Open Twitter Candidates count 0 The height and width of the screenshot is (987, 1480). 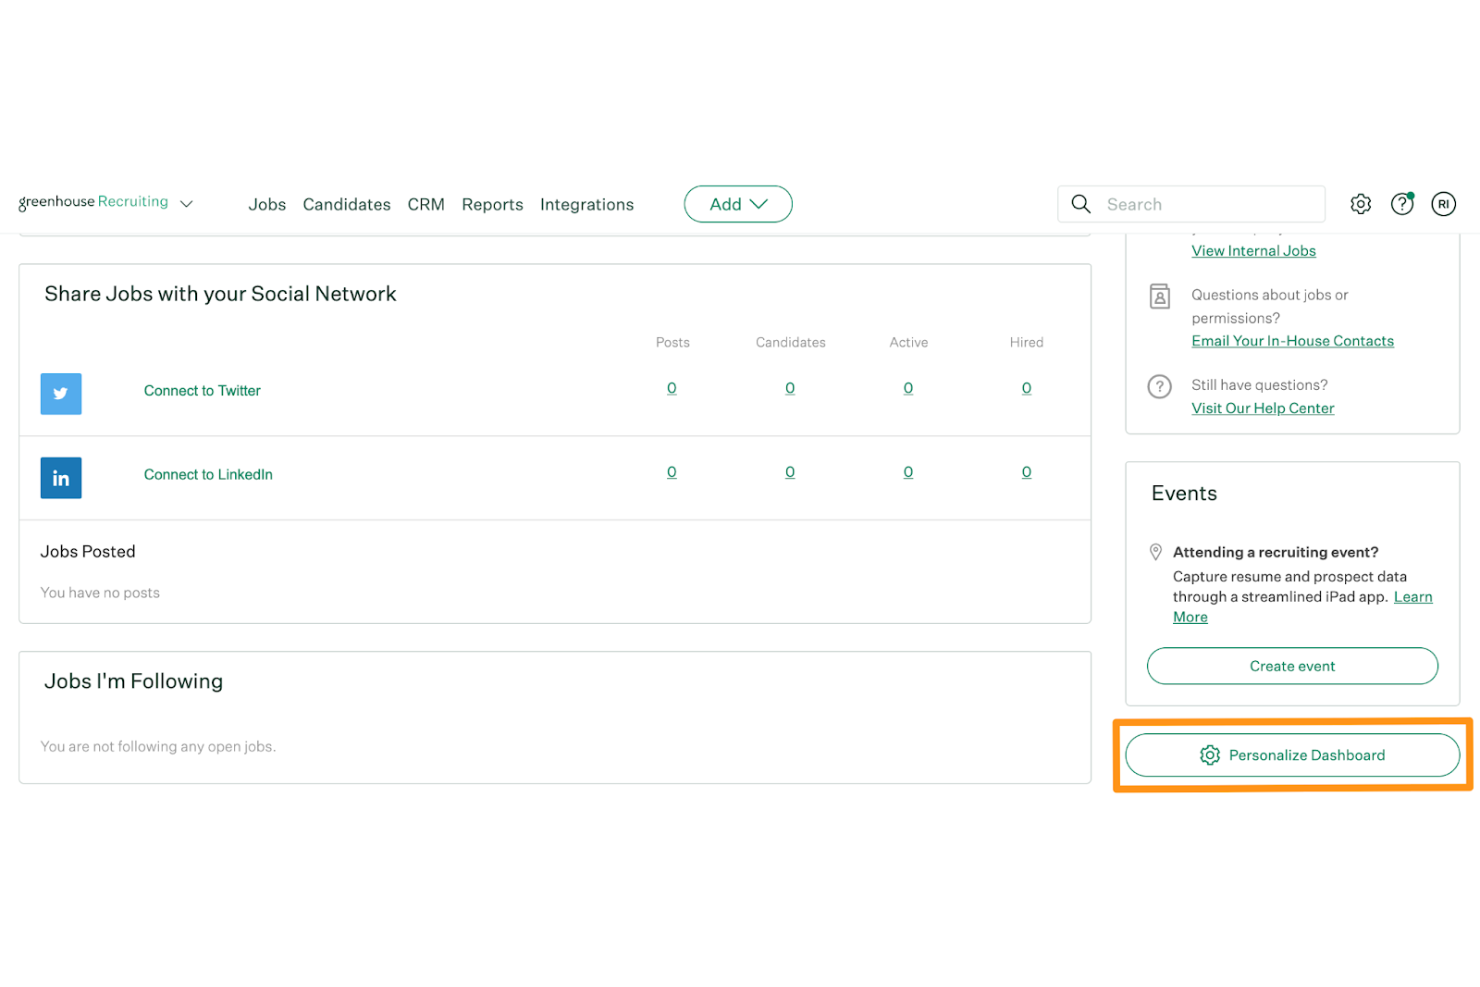[790, 388]
